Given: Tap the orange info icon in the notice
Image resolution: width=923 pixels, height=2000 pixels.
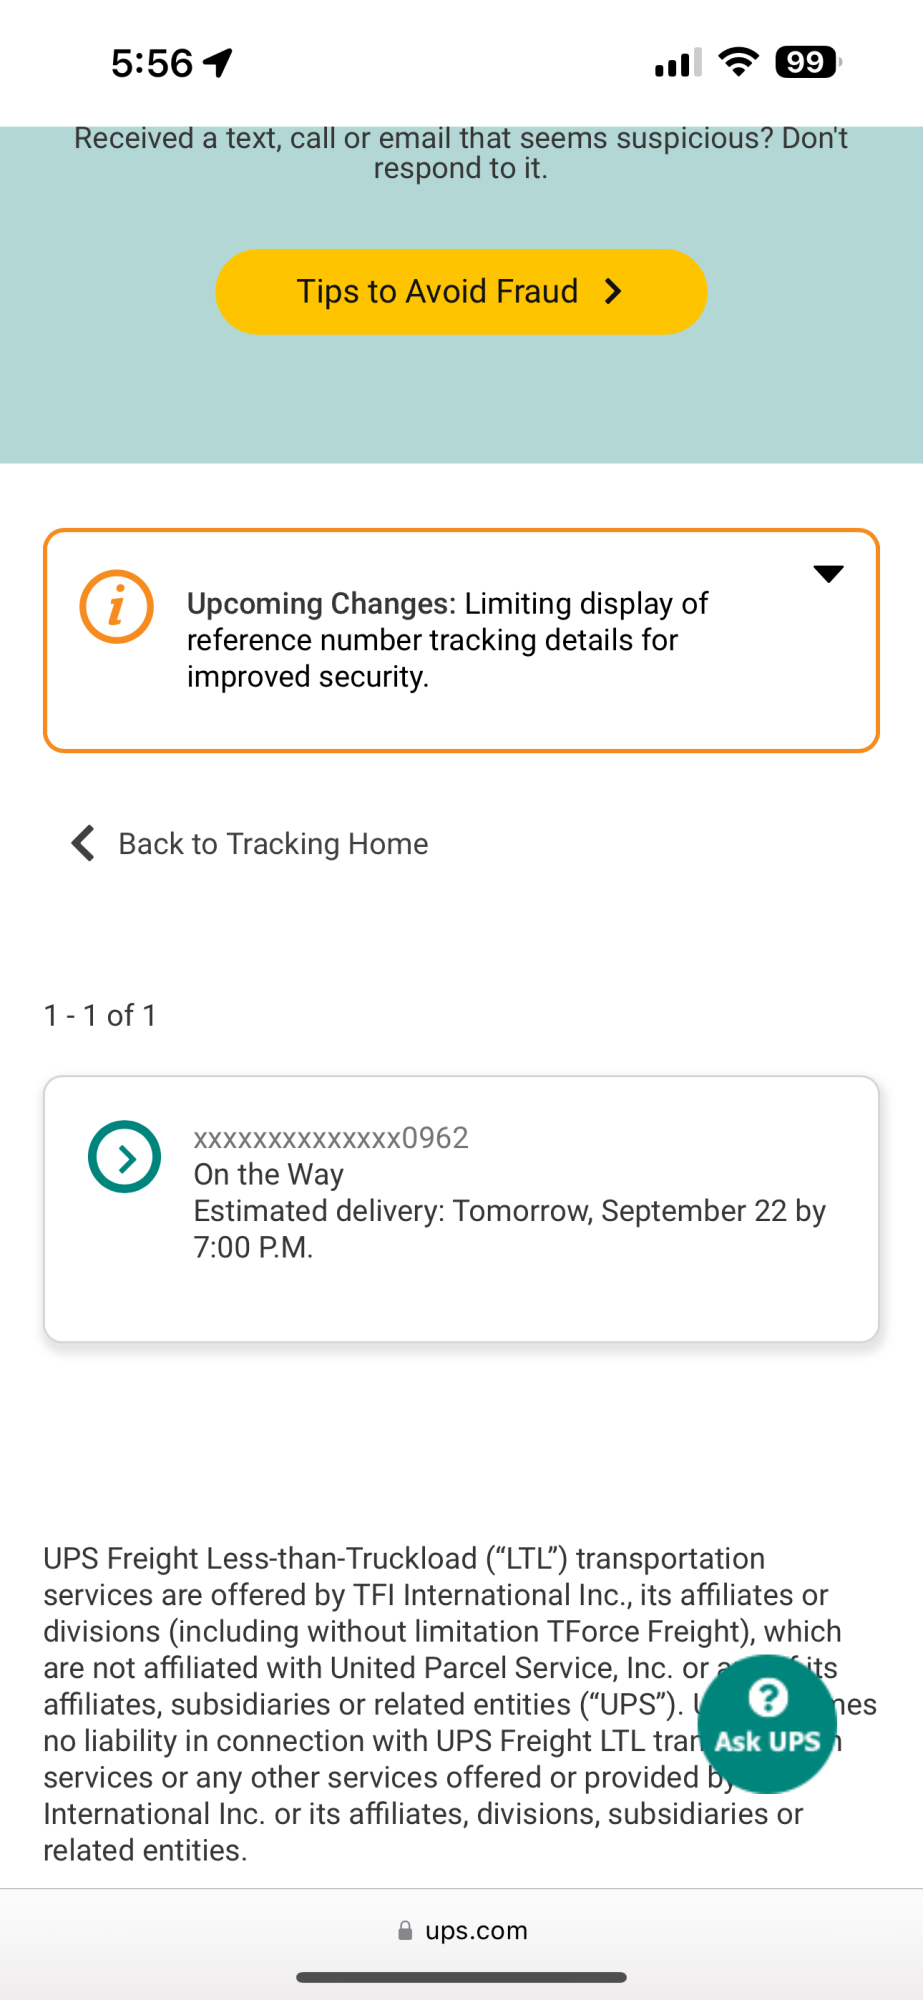Looking at the screenshot, I should pyautogui.click(x=116, y=607).
